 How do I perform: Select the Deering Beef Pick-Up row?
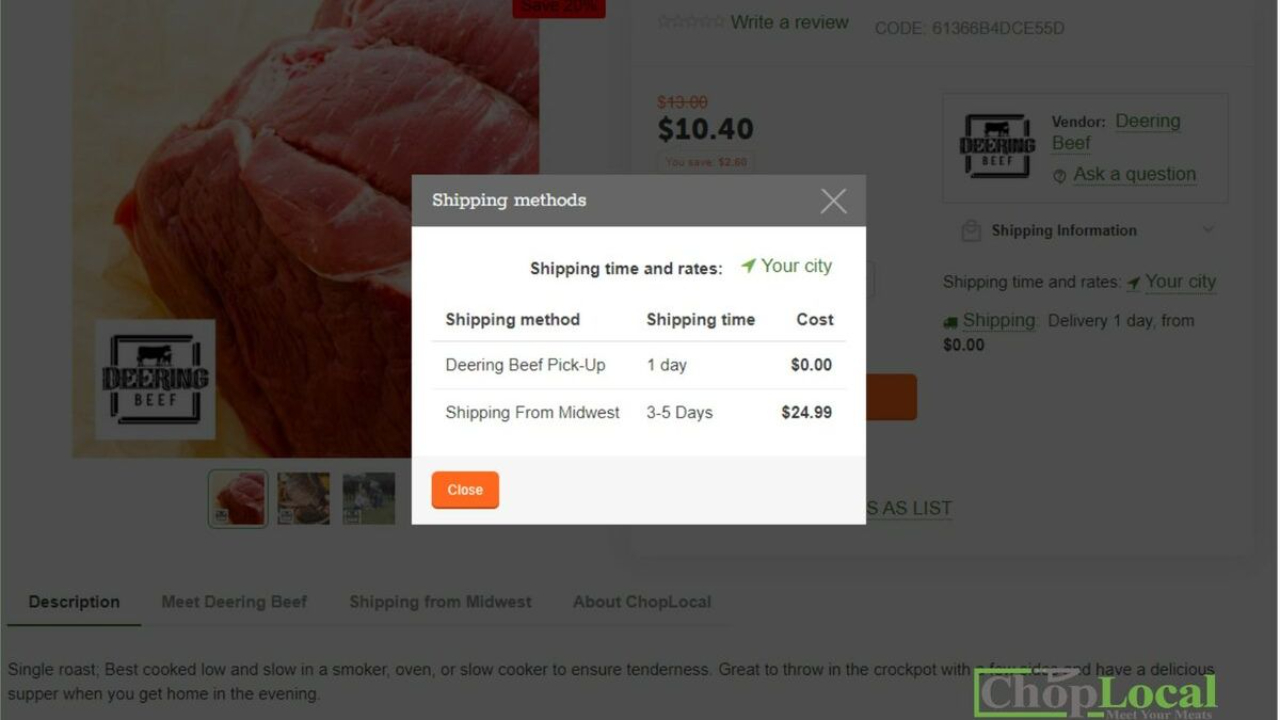point(638,365)
